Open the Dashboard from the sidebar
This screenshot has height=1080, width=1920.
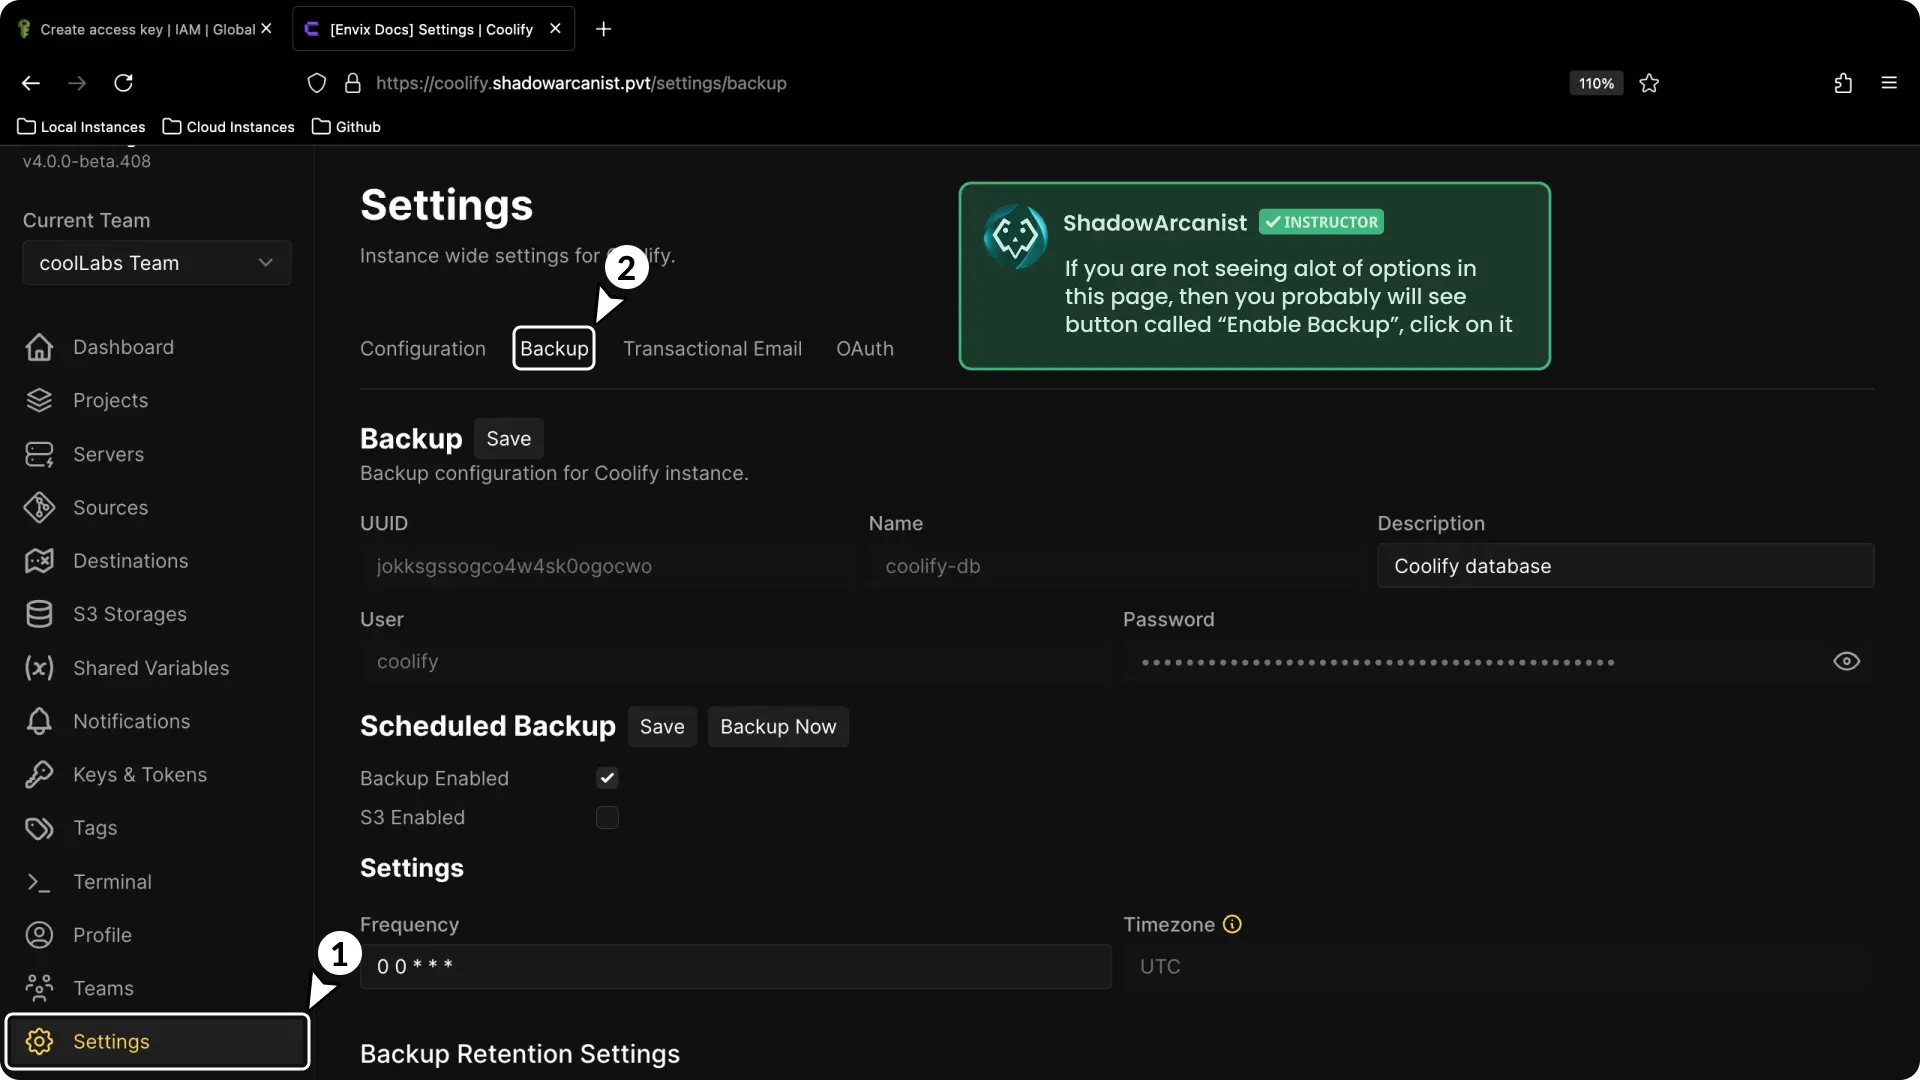click(122, 347)
